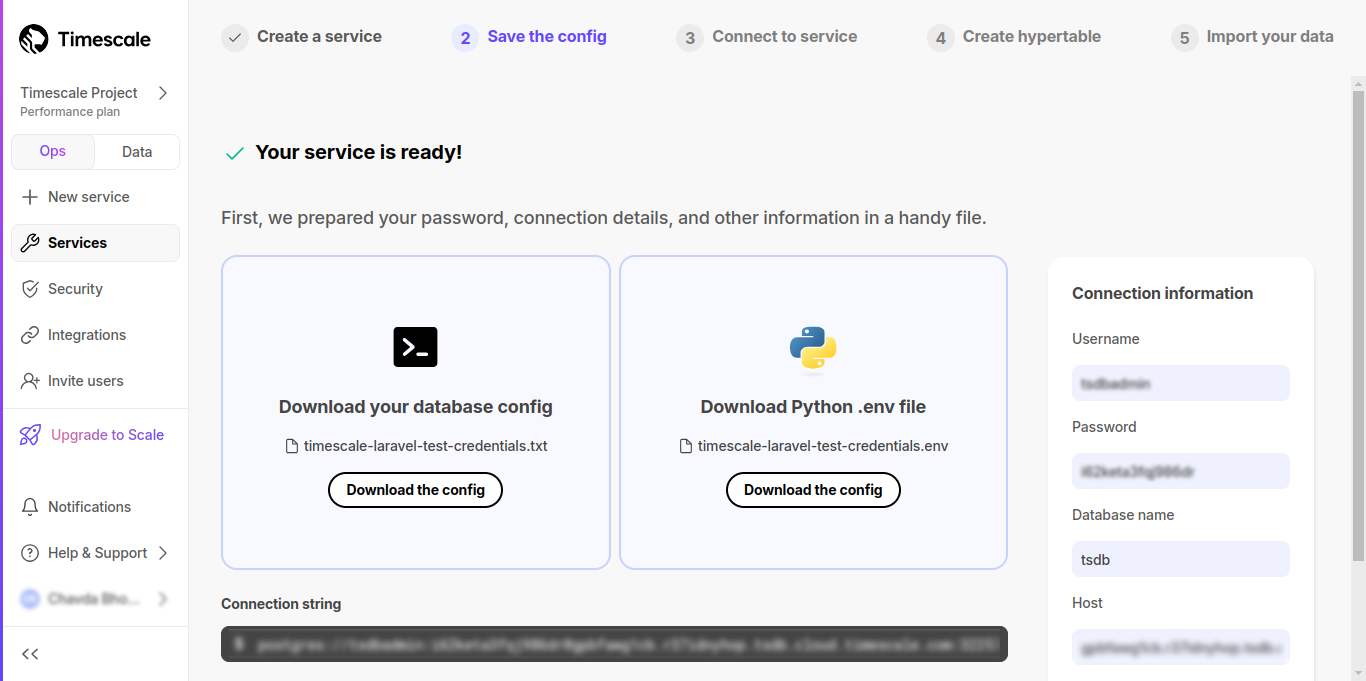Go to Import your data step
The width and height of the screenshot is (1366, 681).
click(1270, 36)
